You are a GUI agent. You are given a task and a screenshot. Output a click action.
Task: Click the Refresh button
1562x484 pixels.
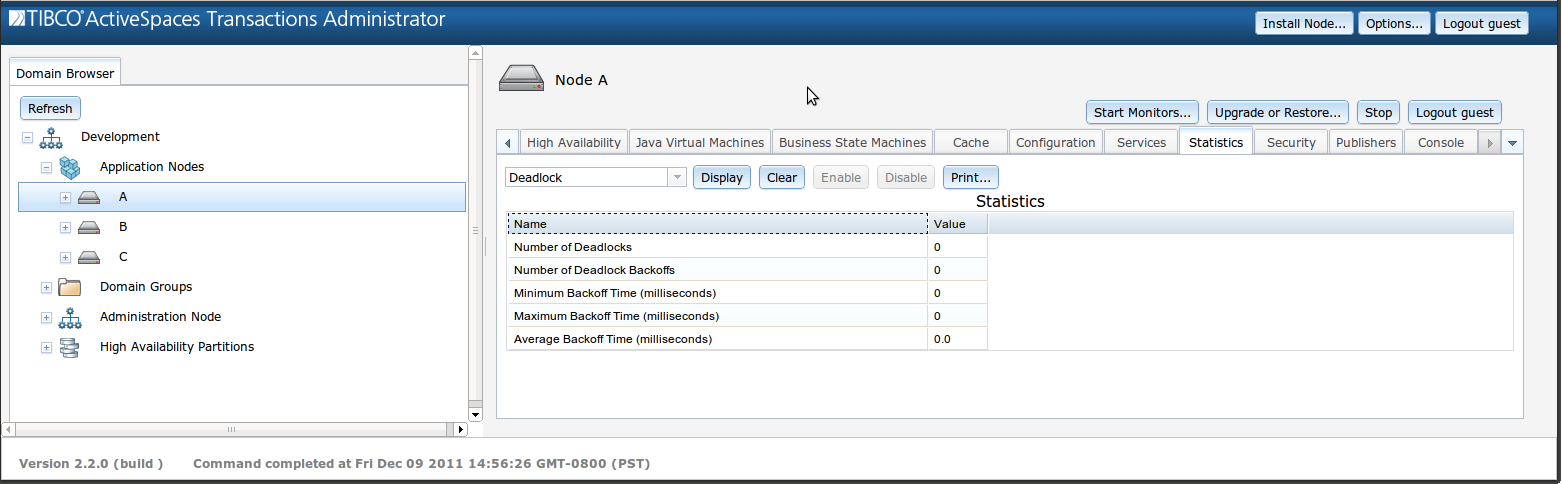tap(50, 108)
